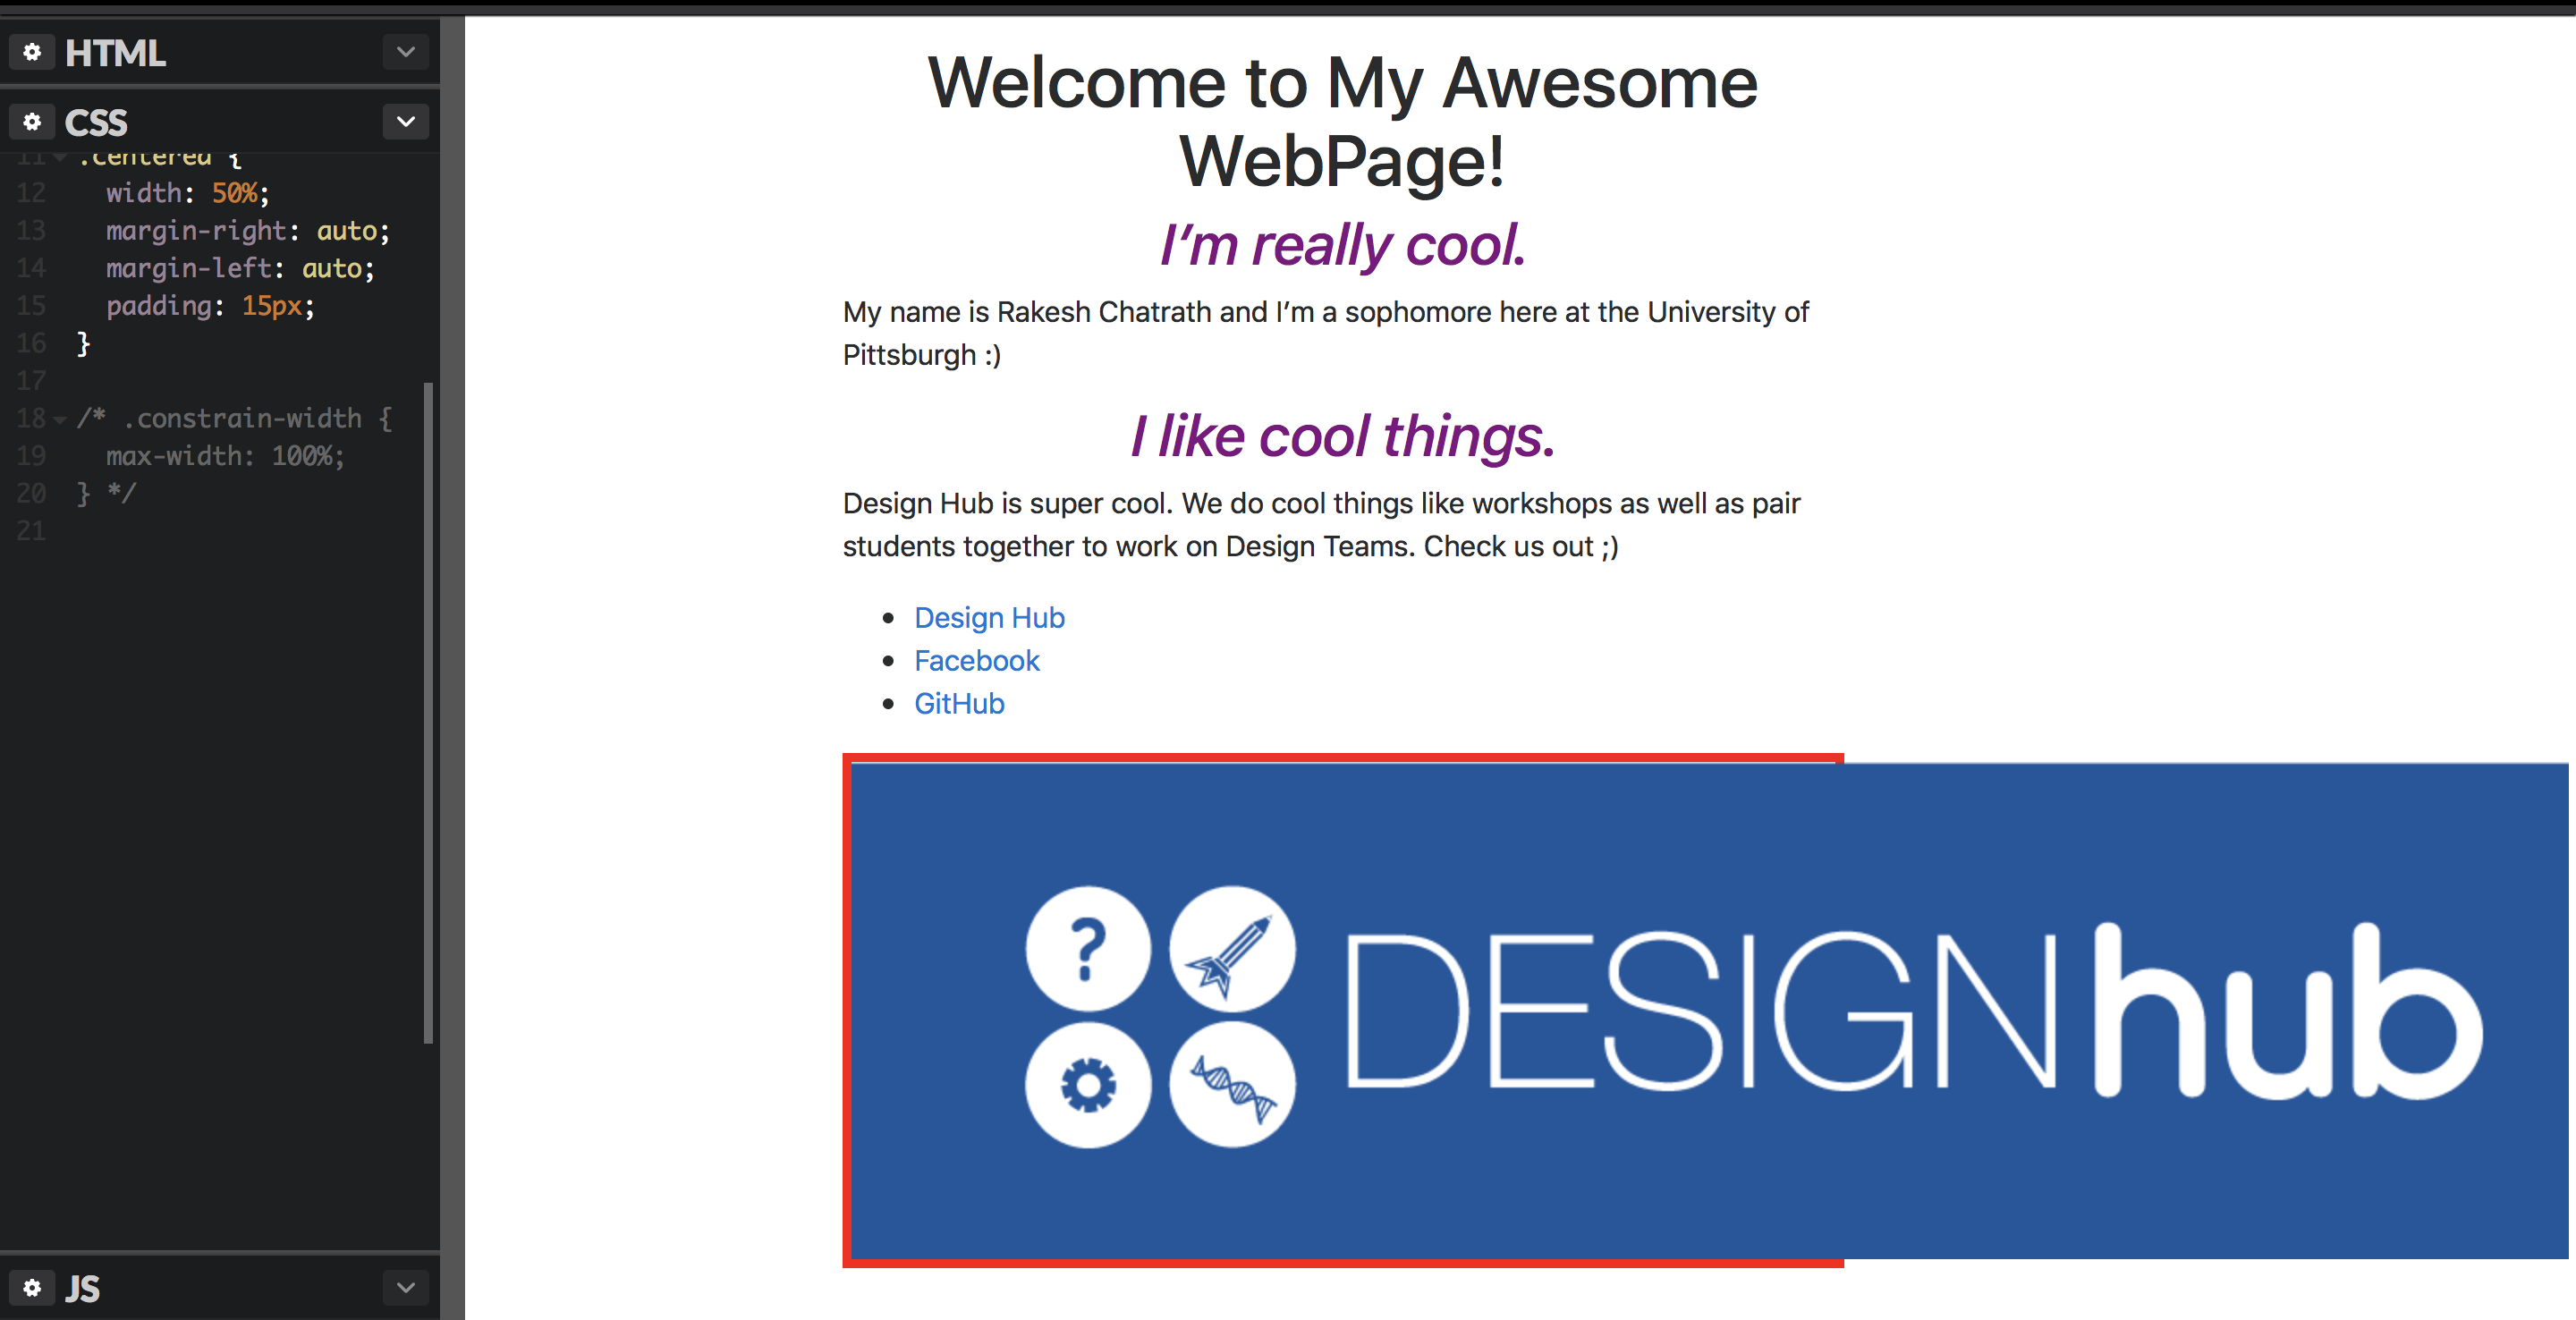This screenshot has height=1320, width=2576.
Task: Click the 'margin-left: auto;' code line
Action: (x=240, y=269)
